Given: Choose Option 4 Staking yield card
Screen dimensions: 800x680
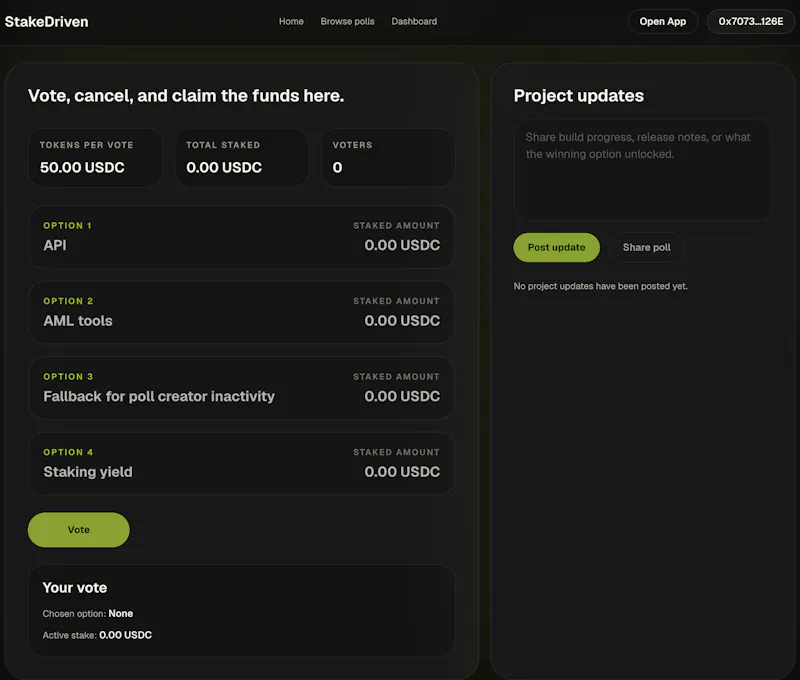Looking at the screenshot, I should (241, 463).
